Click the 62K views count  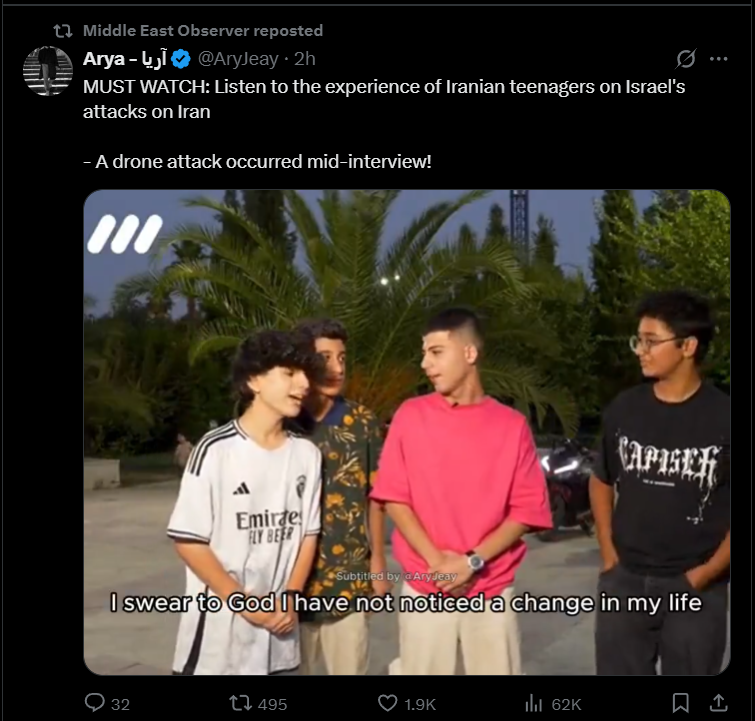click(566, 704)
